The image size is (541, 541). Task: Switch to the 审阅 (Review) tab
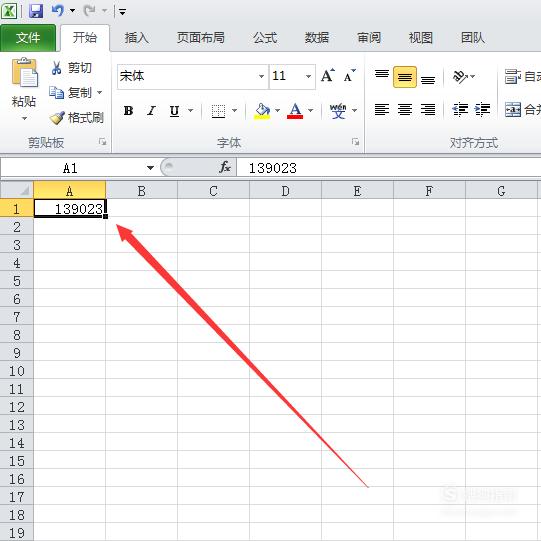368,37
